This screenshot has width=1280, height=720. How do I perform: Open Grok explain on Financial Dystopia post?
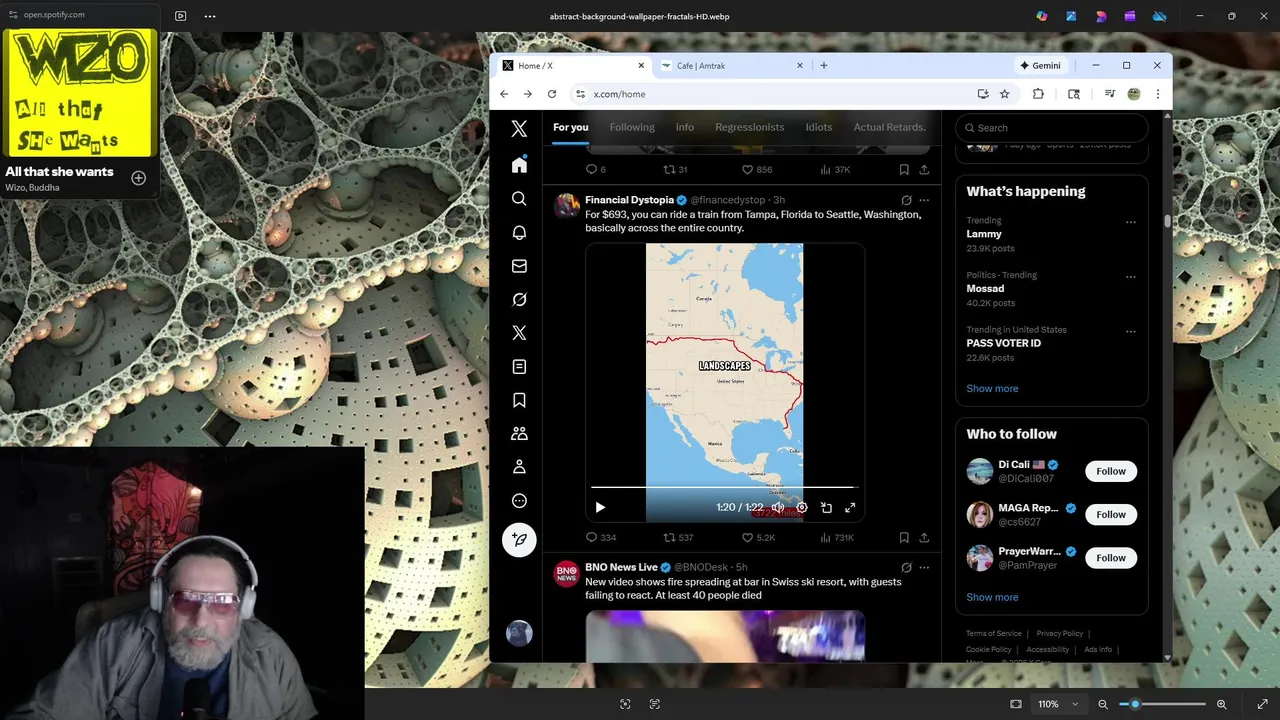[x=906, y=200]
